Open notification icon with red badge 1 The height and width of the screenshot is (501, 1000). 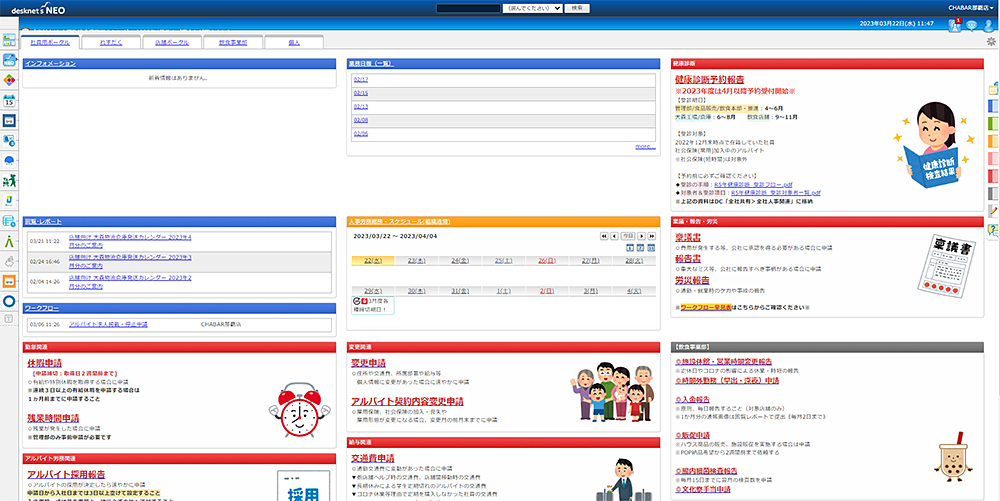point(955,25)
